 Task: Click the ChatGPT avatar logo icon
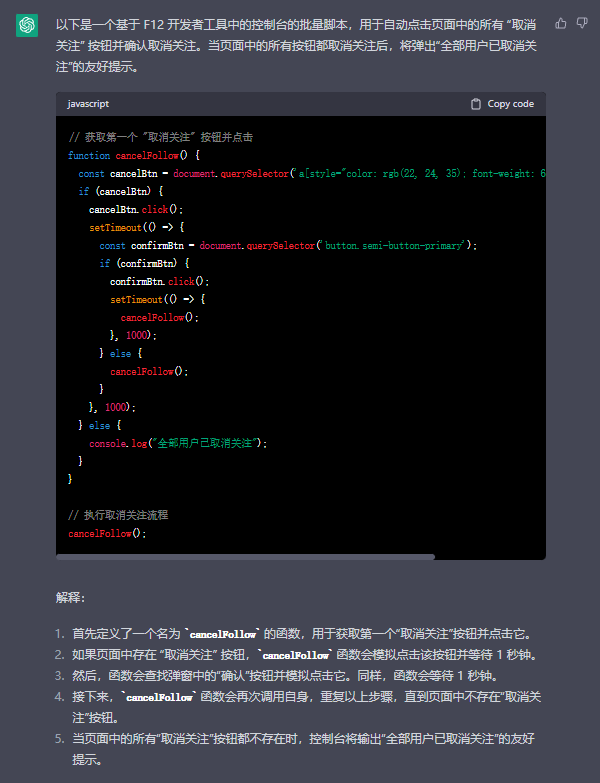pos(27,25)
